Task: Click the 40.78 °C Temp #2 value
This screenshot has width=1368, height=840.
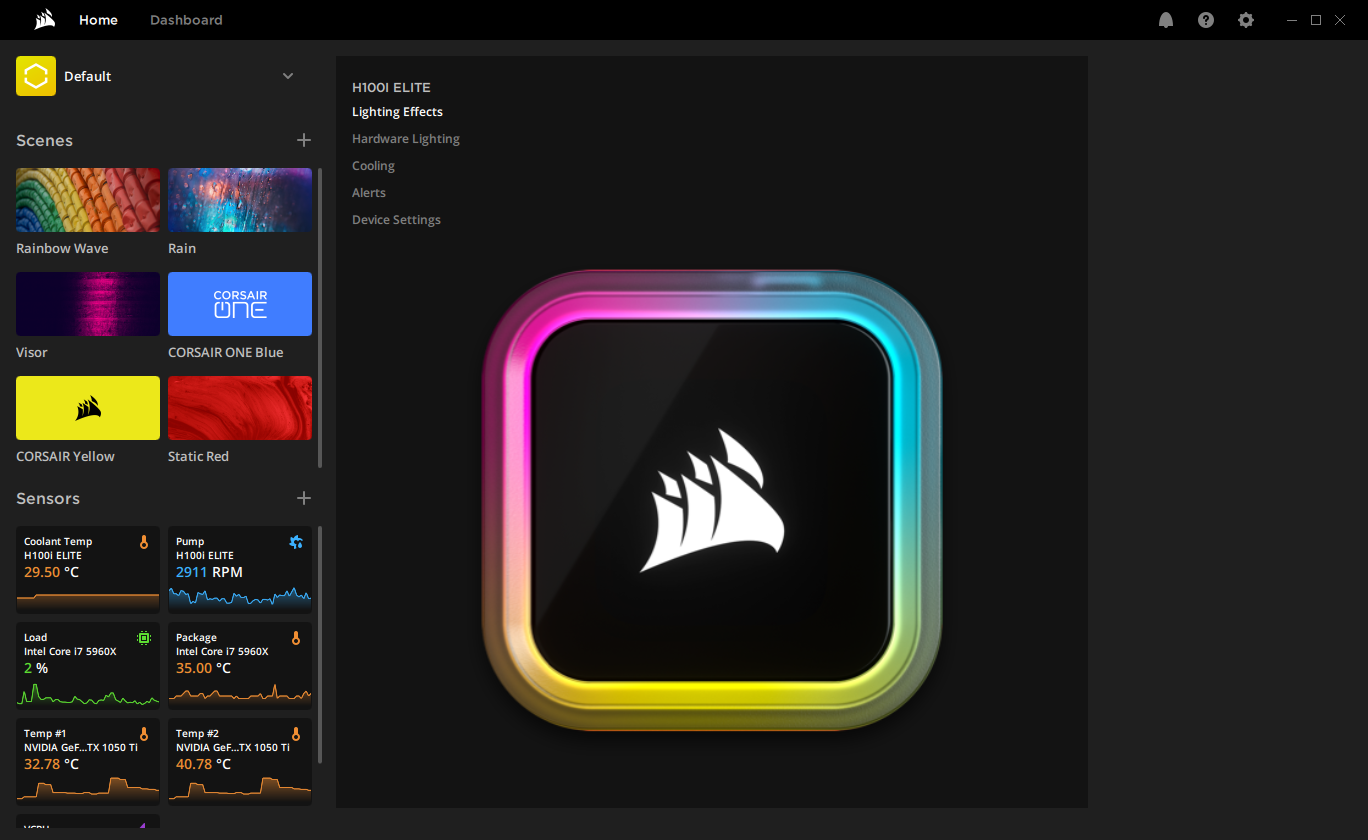Action: click(x=203, y=764)
